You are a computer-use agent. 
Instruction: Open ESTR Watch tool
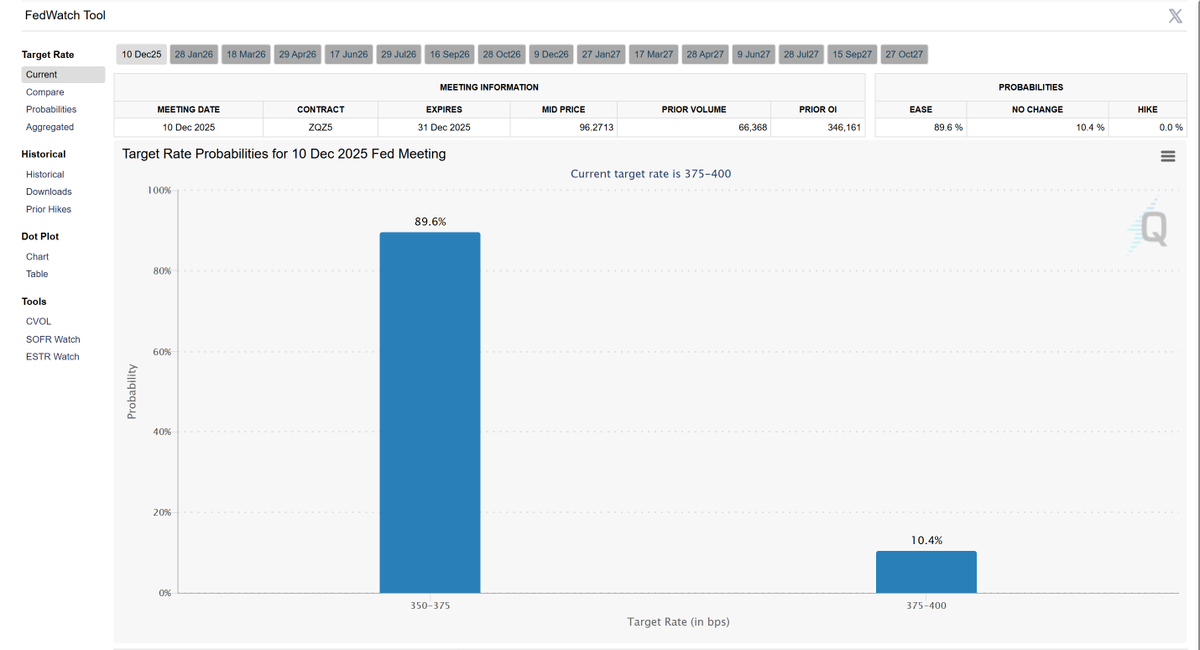(x=53, y=356)
